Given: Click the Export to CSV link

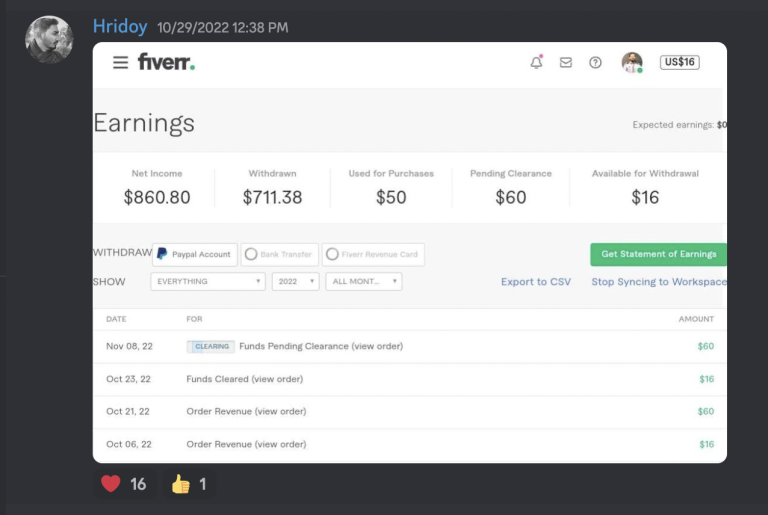Looking at the screenshot, I should [x=536, y=282].
